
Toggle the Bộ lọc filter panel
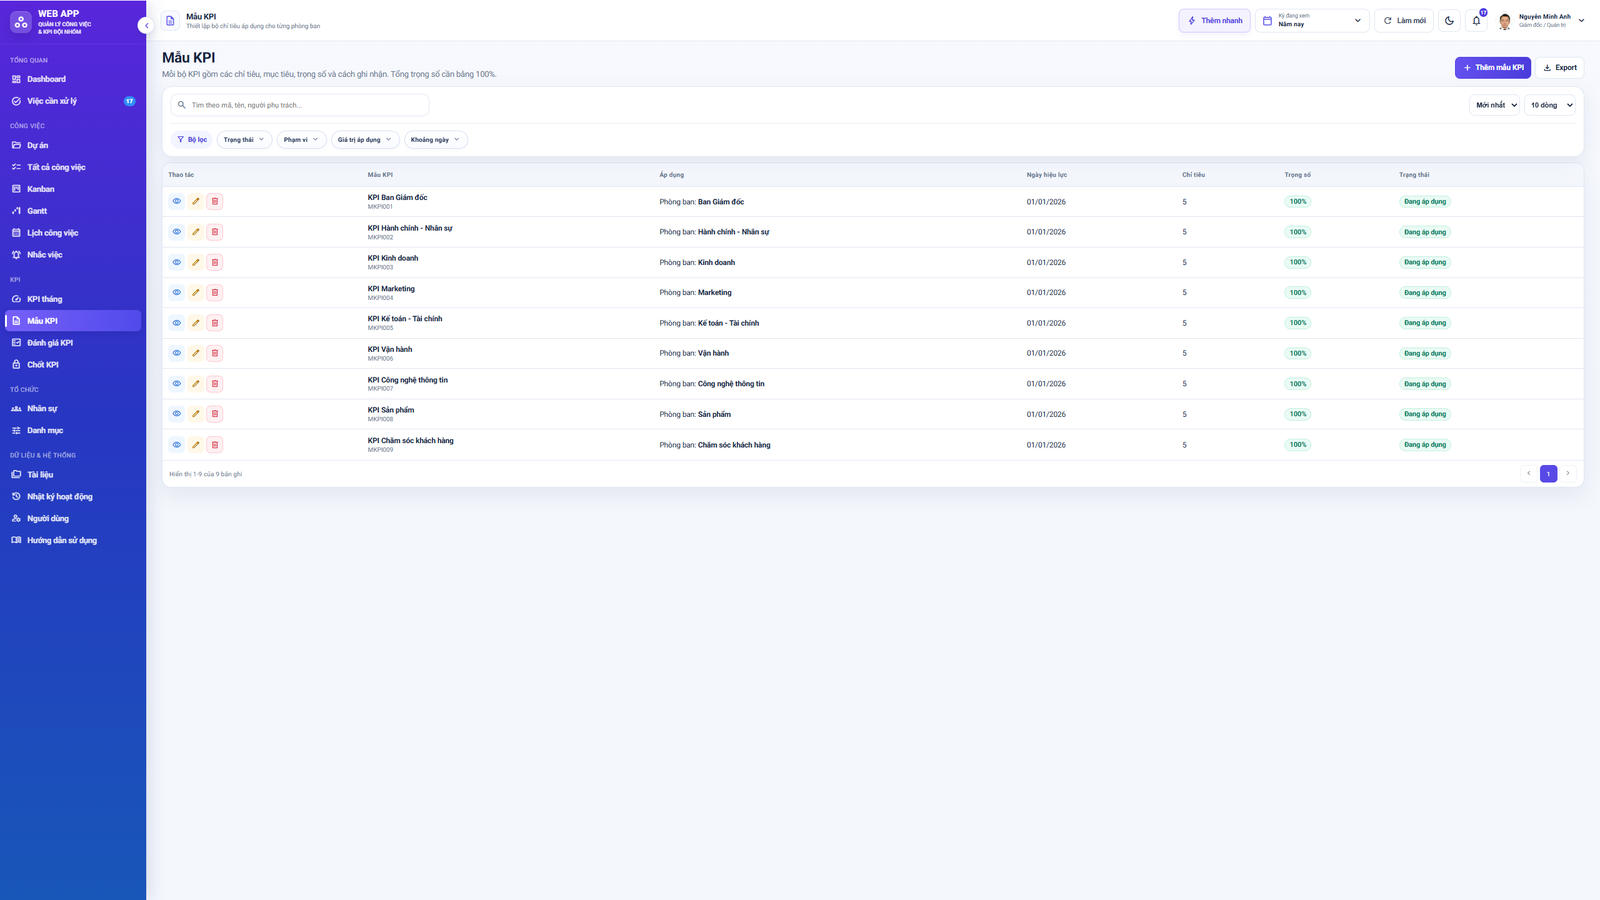(x=192, y=140)
